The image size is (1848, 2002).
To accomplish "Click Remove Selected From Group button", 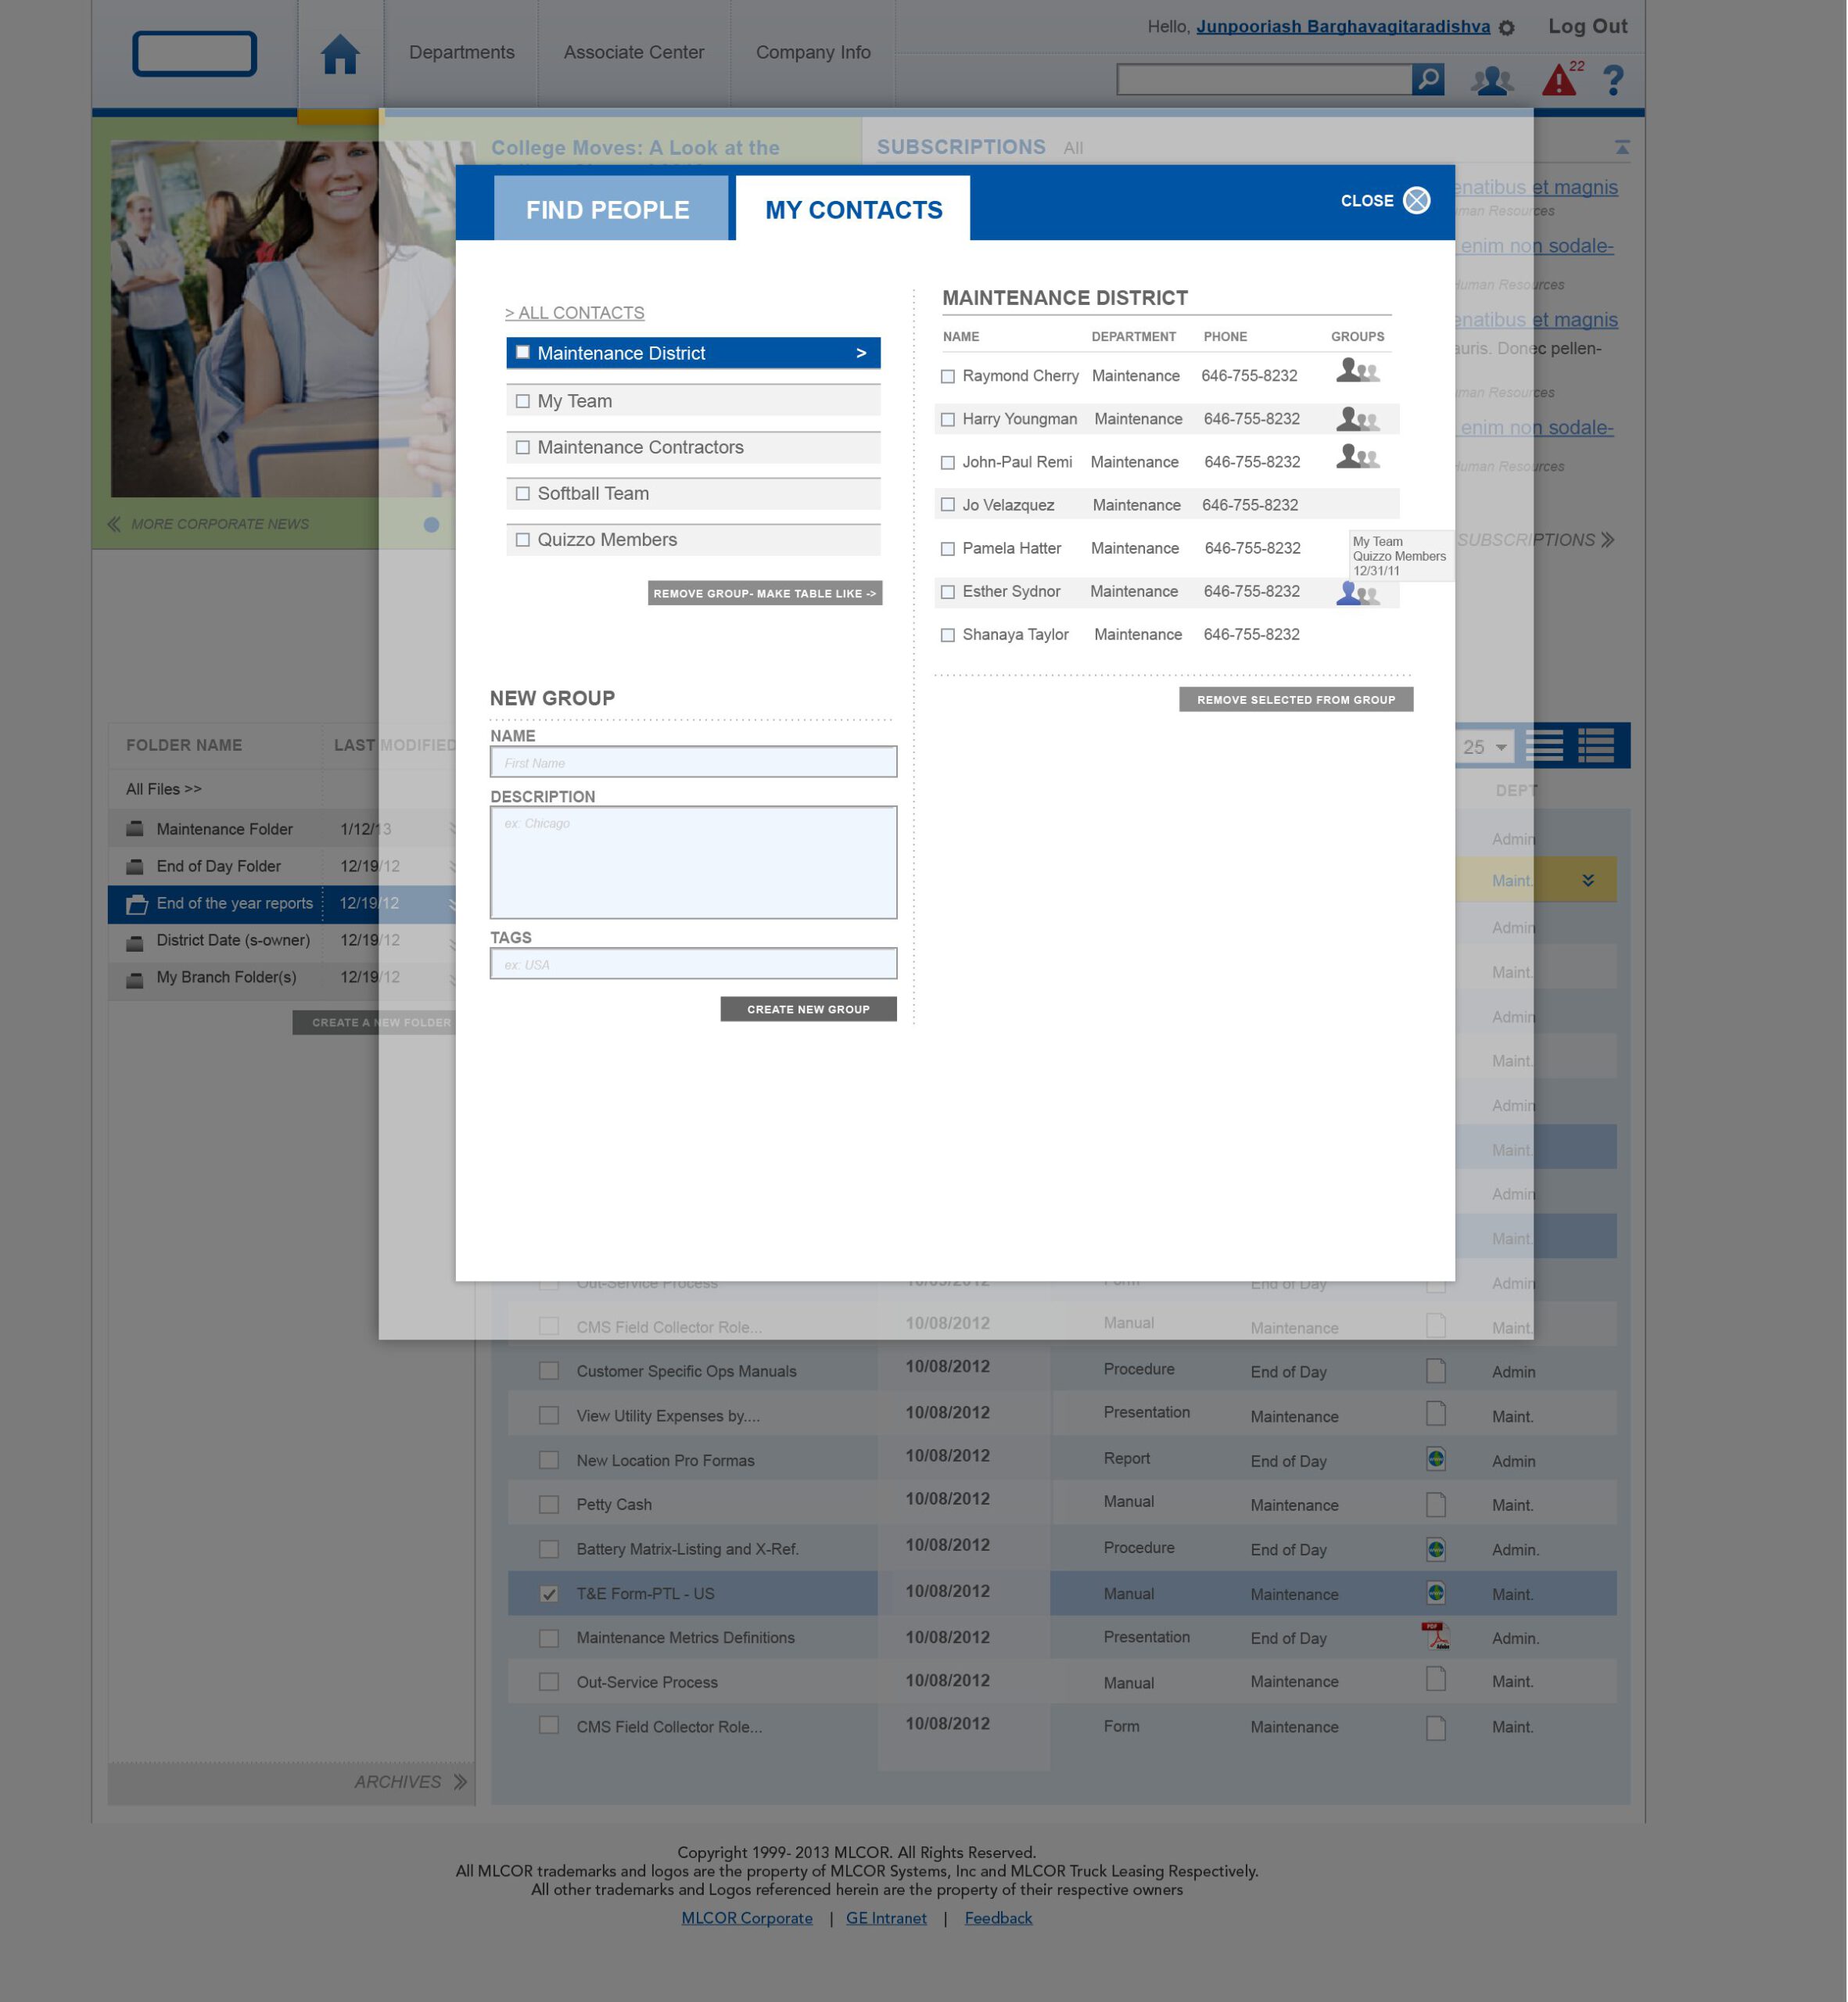I will click(x=1295, y=699).
